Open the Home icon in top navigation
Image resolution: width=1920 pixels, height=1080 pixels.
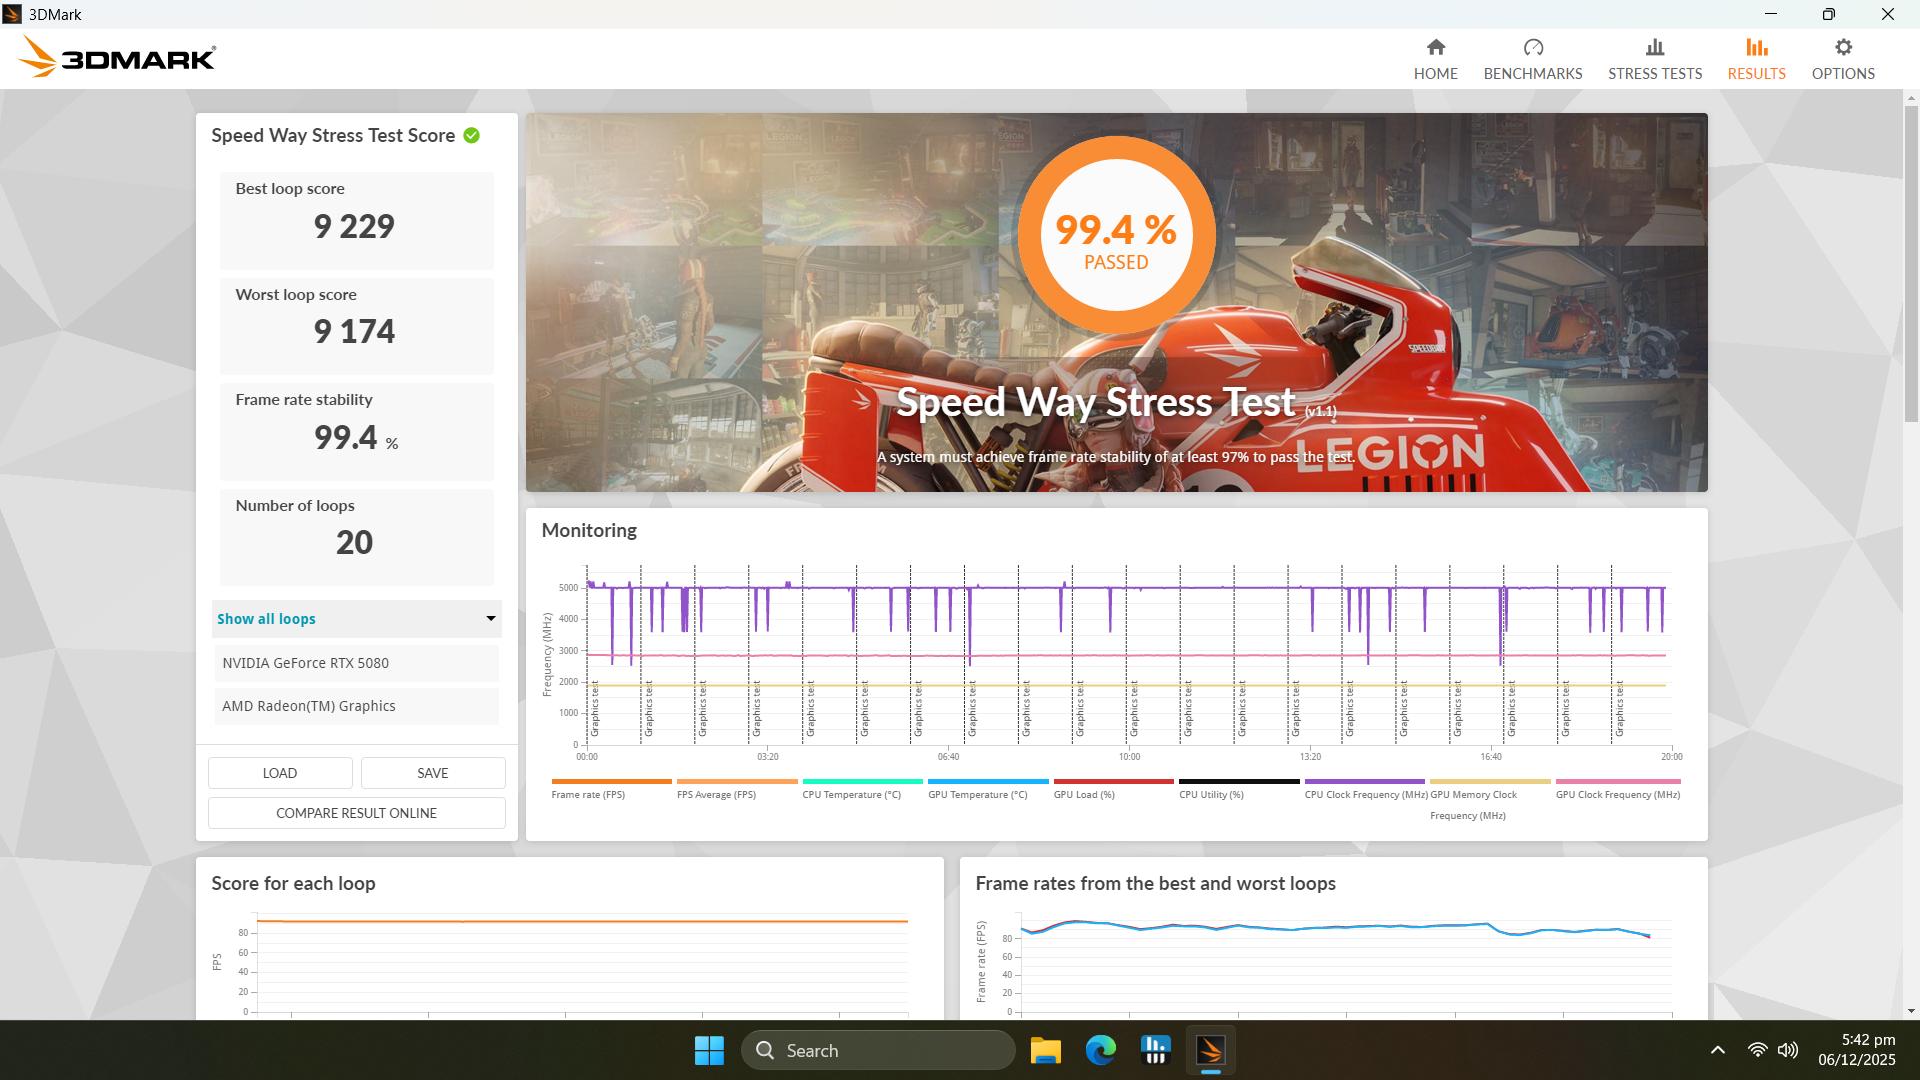tap(1435, 48)
